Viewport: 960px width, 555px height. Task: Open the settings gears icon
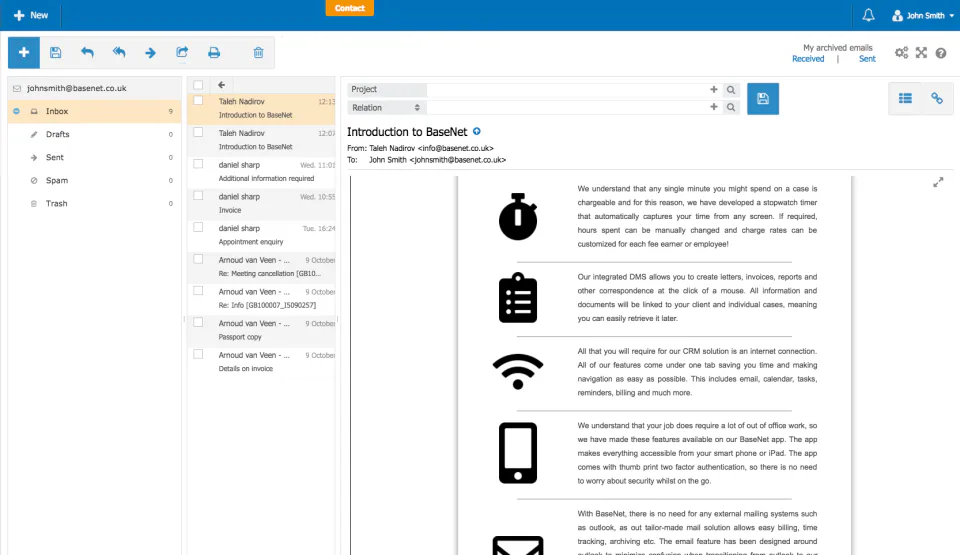901,53
